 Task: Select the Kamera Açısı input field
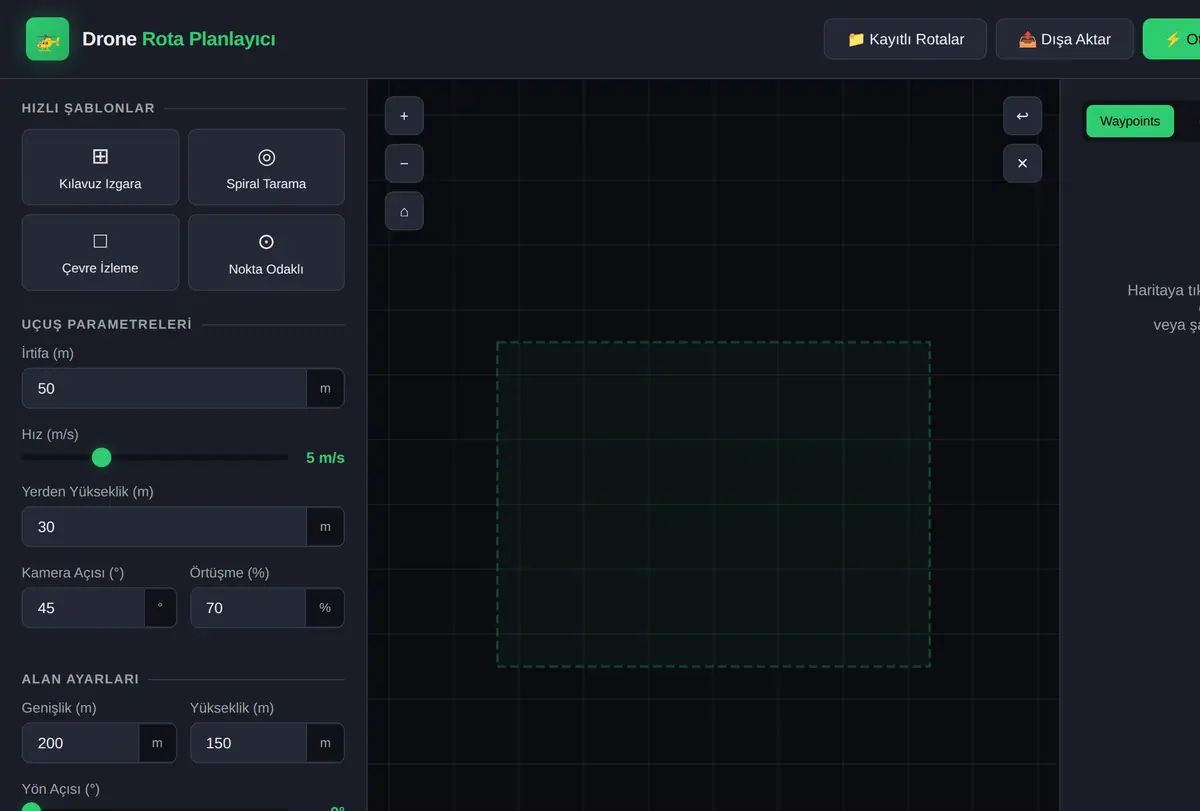pos(83,608)
